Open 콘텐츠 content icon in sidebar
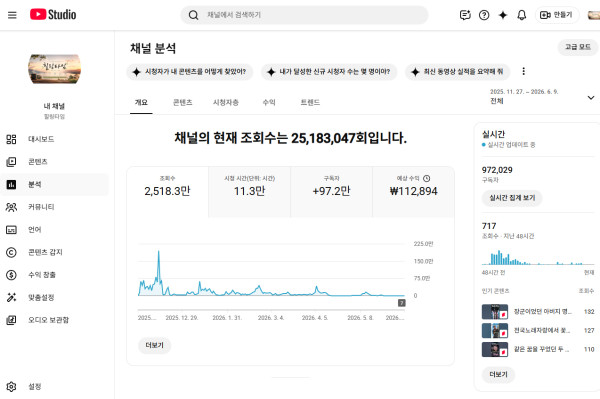This screenshot has height=399, width=600. tap(11, 162)
